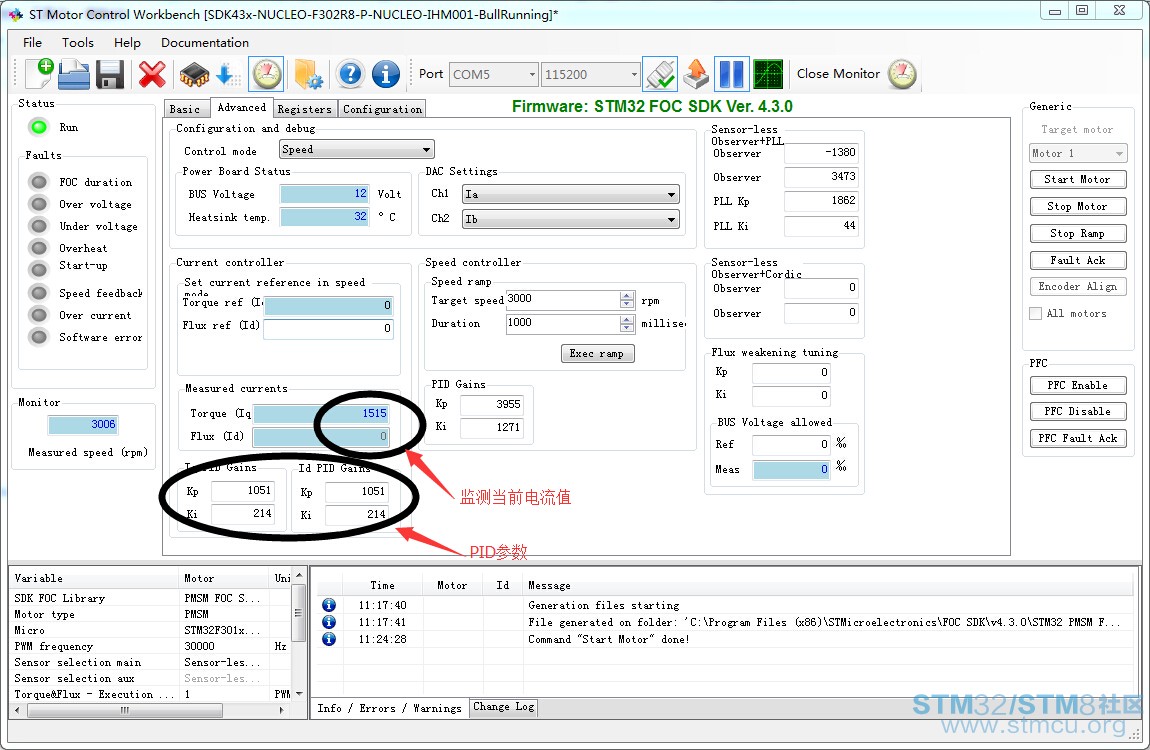This screenshot has height=750, width=1150.
Task: Click the Under voltage fault indicator
Action: pyautogui.click(x=39, y=226)
